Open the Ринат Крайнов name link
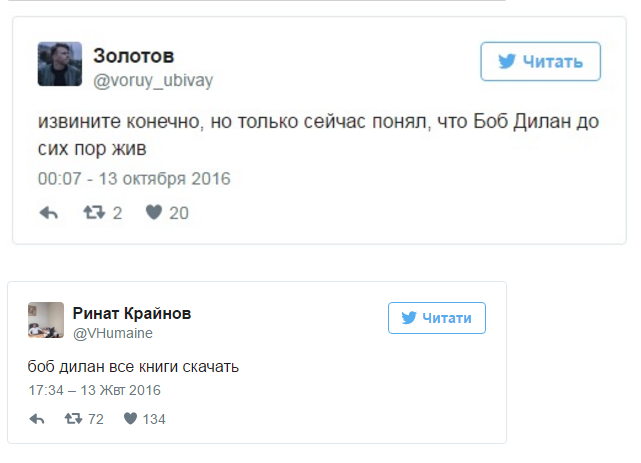 click(132, 313)
